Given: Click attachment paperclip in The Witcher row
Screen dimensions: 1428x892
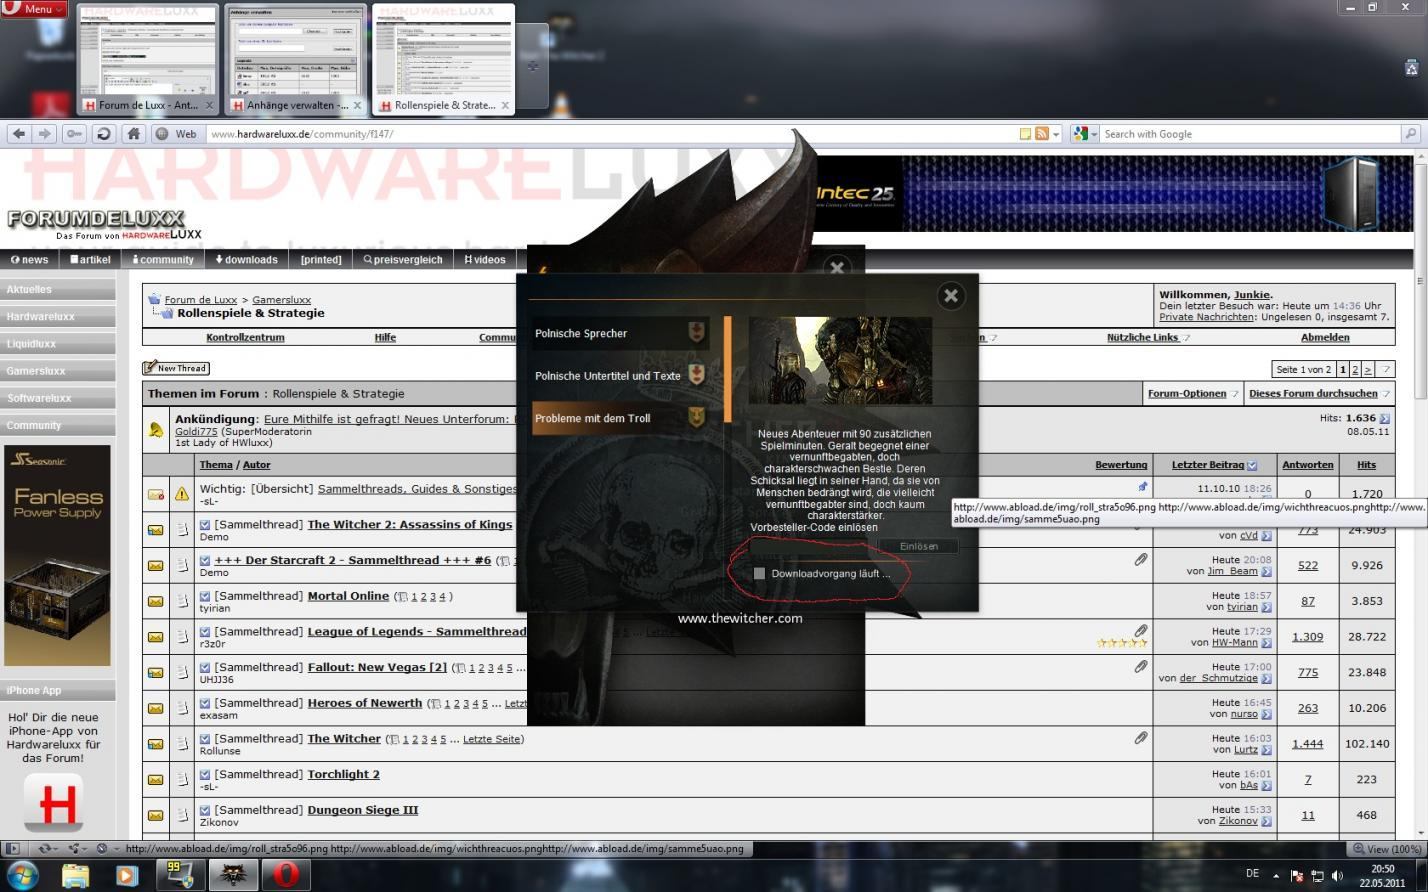Looking at the screenshot, I should coord(1141,738).
